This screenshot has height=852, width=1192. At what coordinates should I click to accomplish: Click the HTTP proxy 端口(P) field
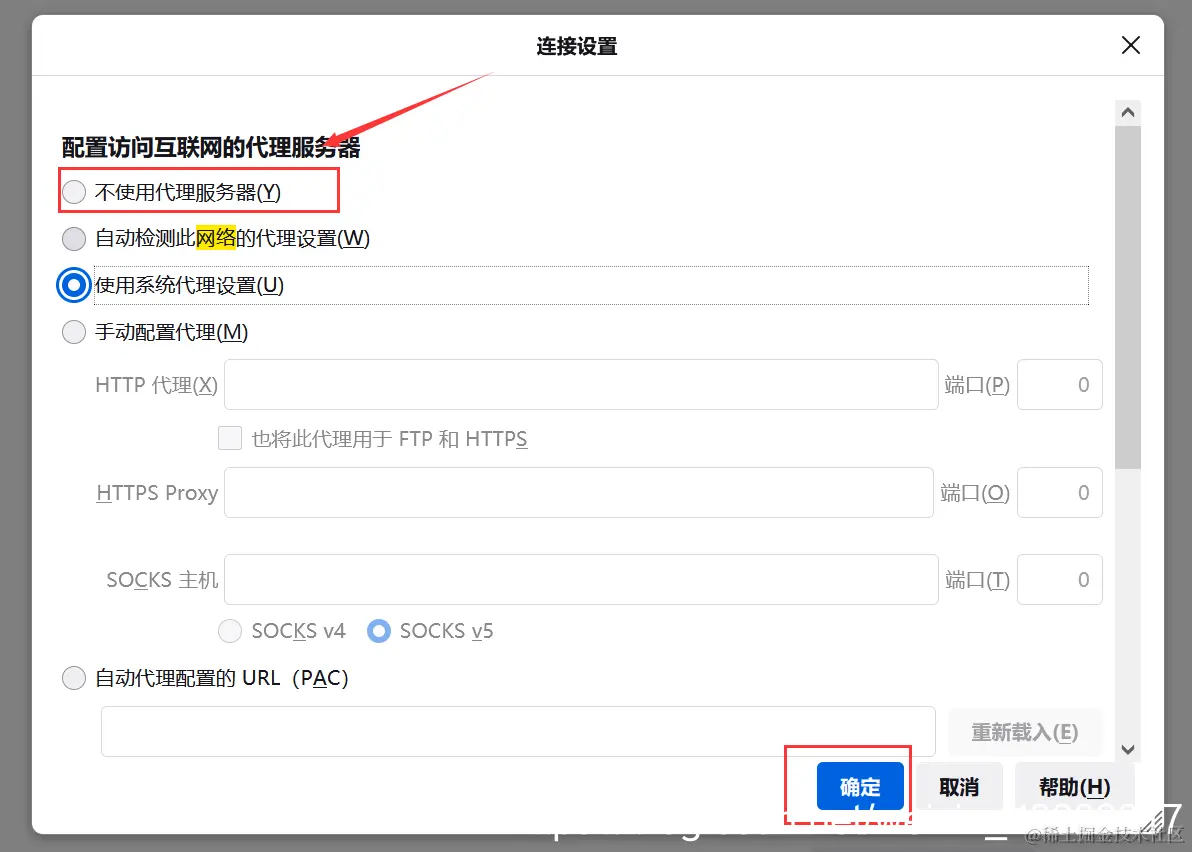[1059, 384]
